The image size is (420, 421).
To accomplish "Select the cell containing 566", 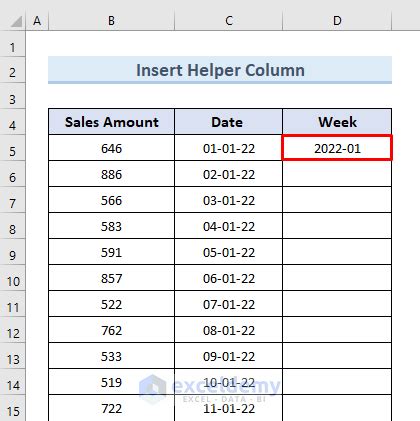I will [111, 200].
